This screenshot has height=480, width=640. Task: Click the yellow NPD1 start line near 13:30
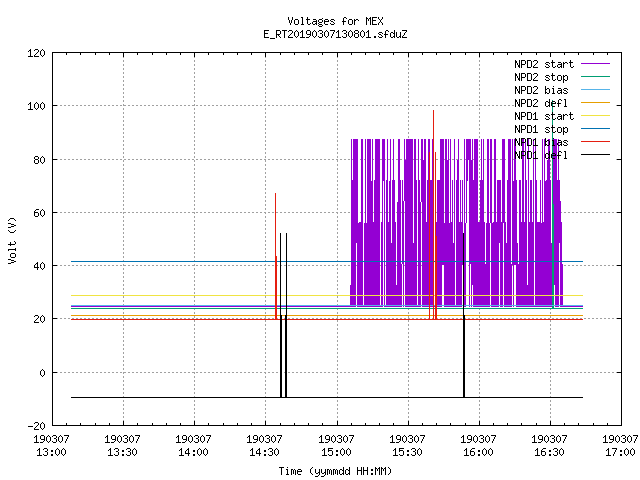(x=123, y=295)
